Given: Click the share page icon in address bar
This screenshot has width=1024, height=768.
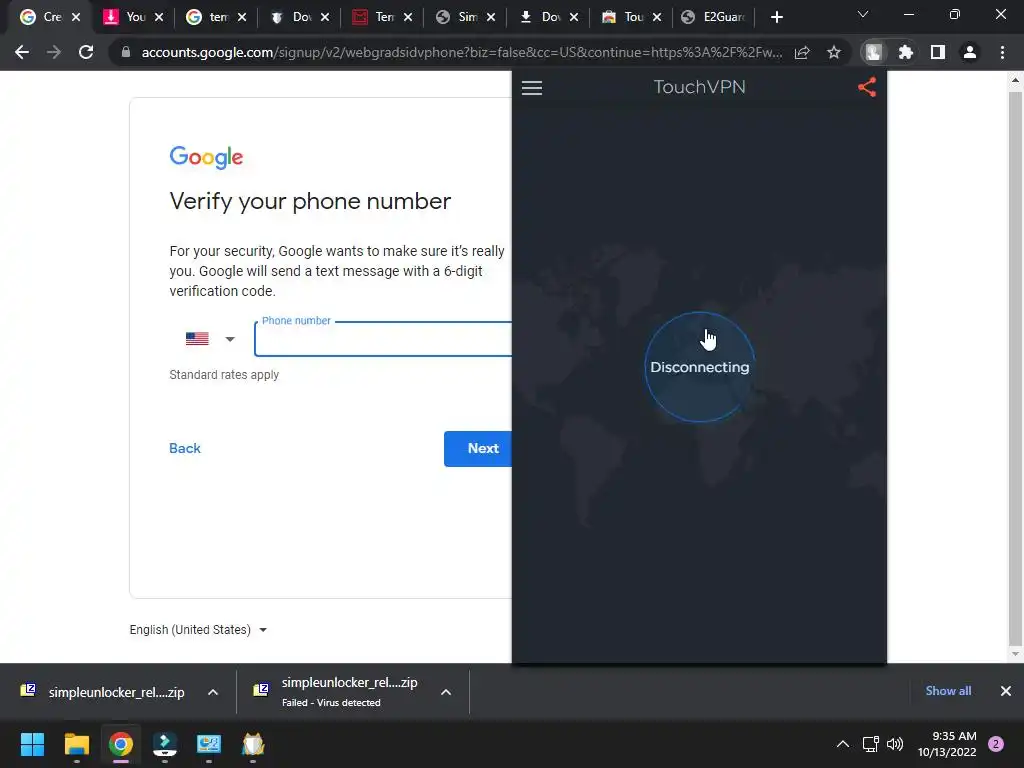Looking at the screenshot, I should click(x=802, y=52).
